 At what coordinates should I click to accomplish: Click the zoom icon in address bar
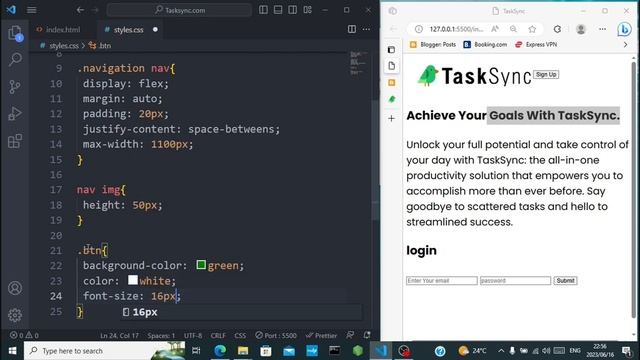pyautogui.click(x=513, y=29)
